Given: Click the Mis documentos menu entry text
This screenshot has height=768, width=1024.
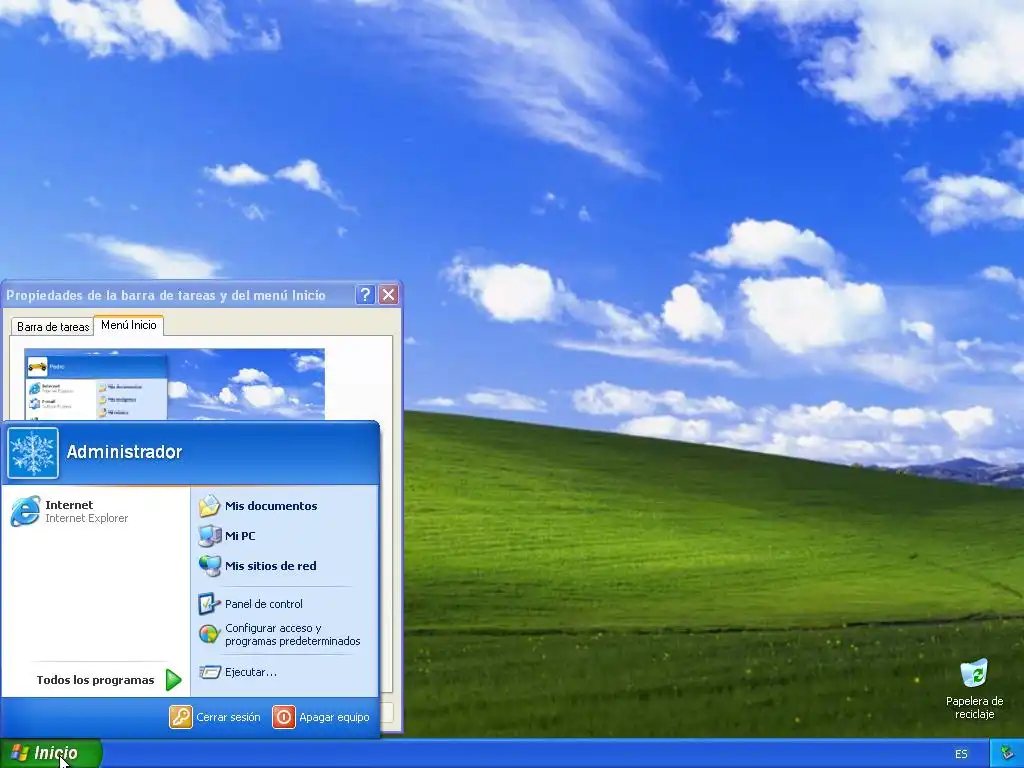Looking at the screenshot, I should 271,506.
